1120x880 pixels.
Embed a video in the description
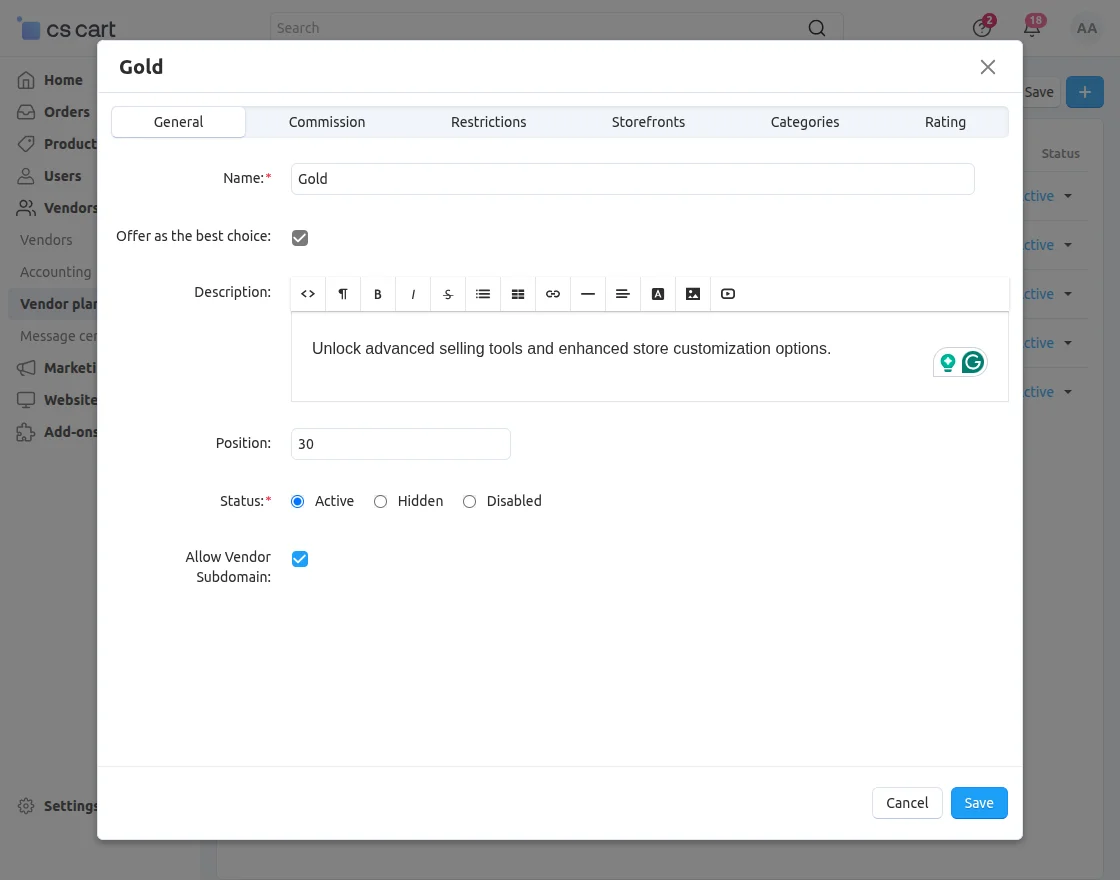tap(727, 293)
